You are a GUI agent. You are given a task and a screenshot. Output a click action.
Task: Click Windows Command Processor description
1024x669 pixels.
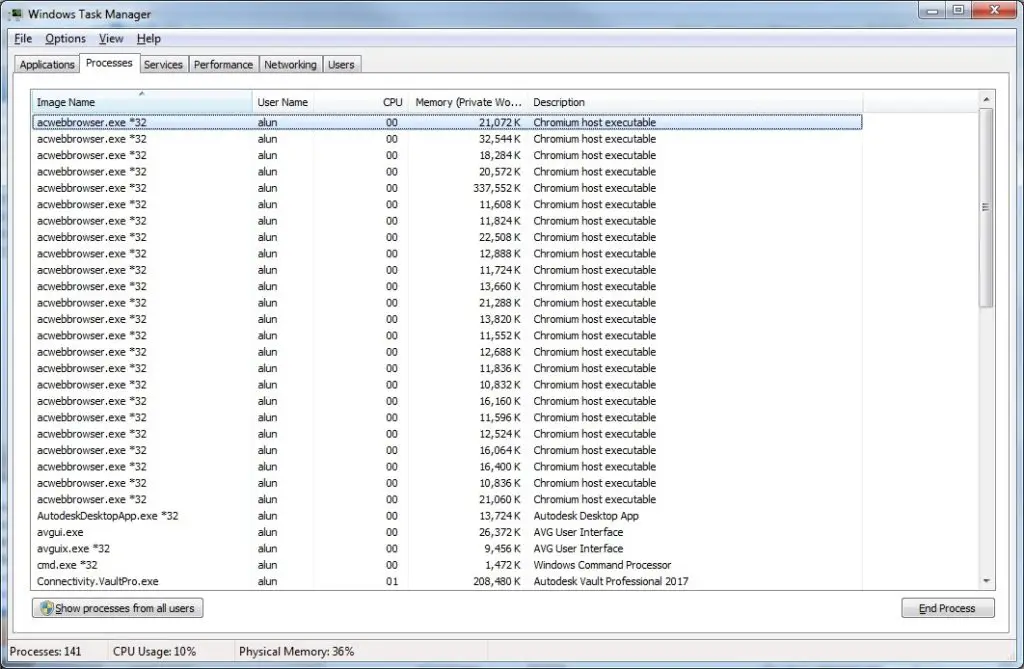coord(602,565)
